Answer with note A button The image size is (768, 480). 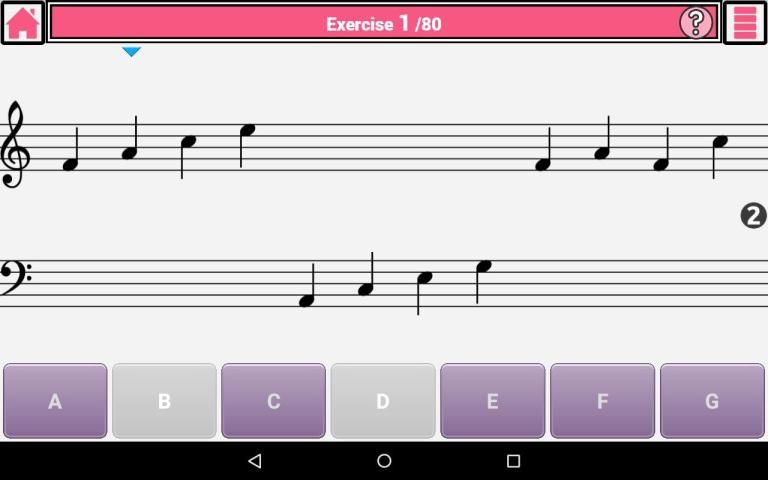click(x=55, y=401)
